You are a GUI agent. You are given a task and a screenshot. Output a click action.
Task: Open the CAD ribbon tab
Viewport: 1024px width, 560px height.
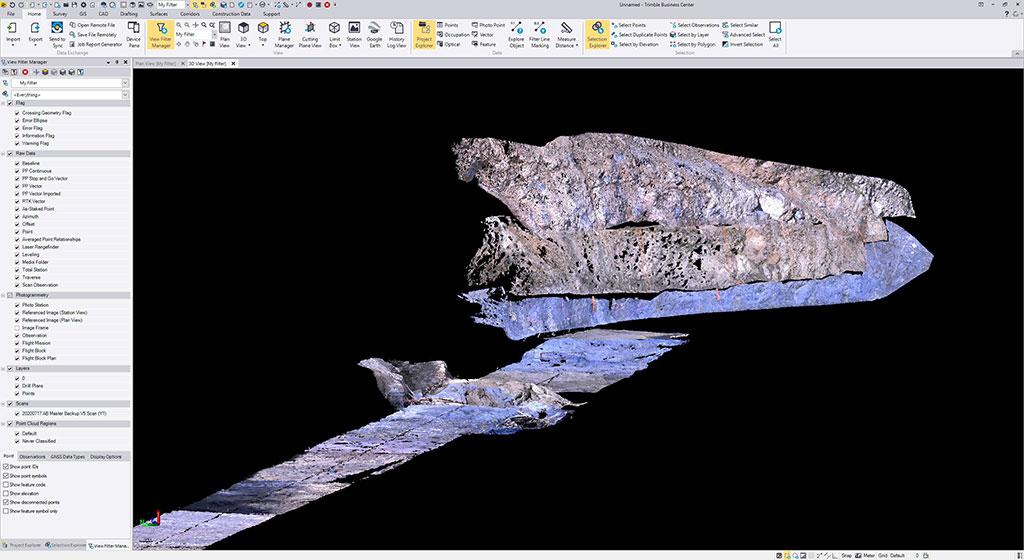(103, 14)
